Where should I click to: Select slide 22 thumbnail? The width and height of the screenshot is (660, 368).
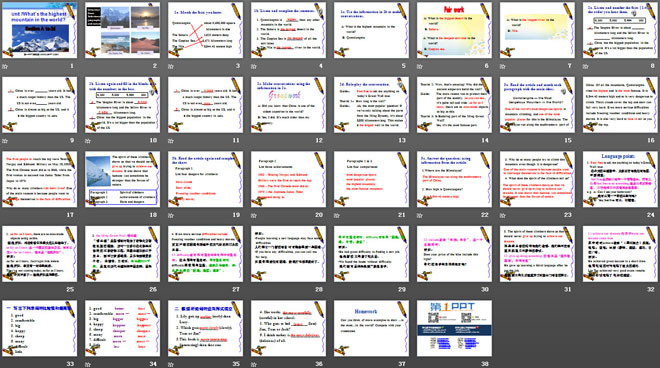(x=454, y=179)
